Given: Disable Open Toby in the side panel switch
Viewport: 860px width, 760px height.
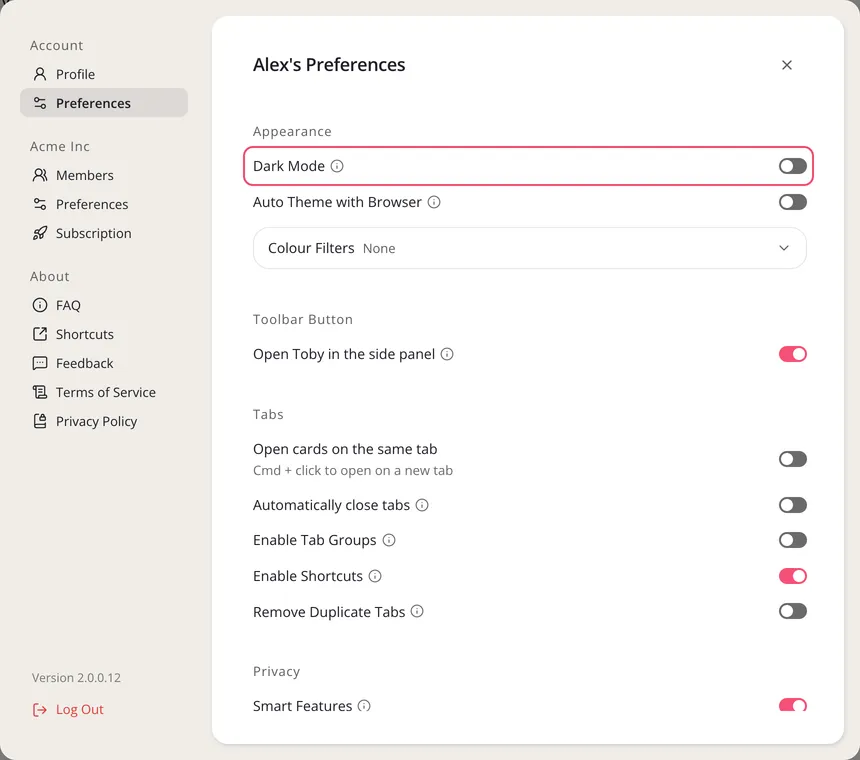Looking at the screenshot, I should (x=793, y=354).
